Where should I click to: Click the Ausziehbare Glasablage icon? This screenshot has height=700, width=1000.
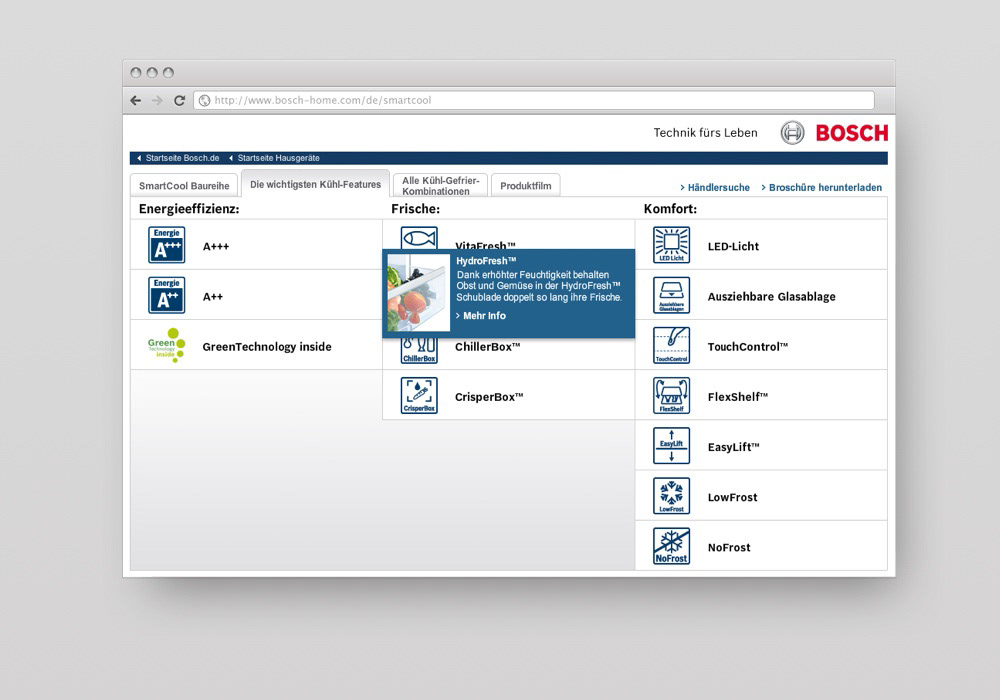tap(672, 295)
